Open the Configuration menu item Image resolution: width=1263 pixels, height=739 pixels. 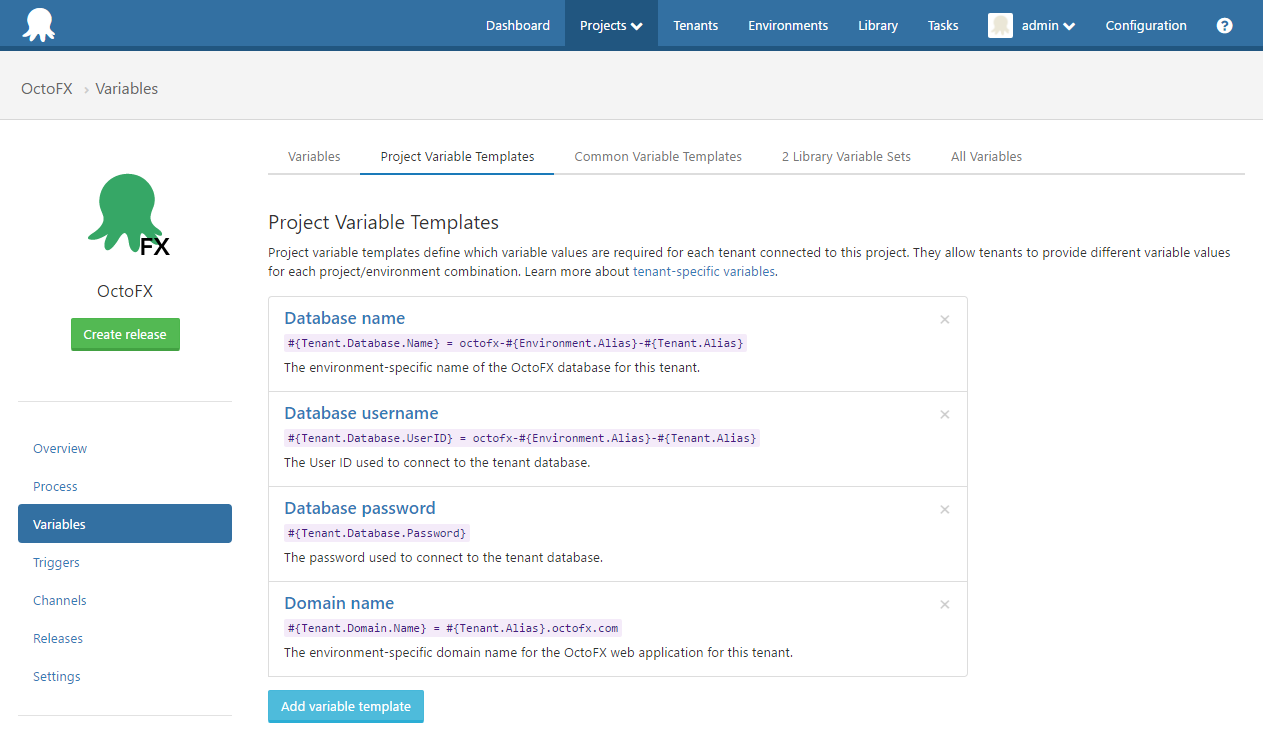click(1146, 25)
